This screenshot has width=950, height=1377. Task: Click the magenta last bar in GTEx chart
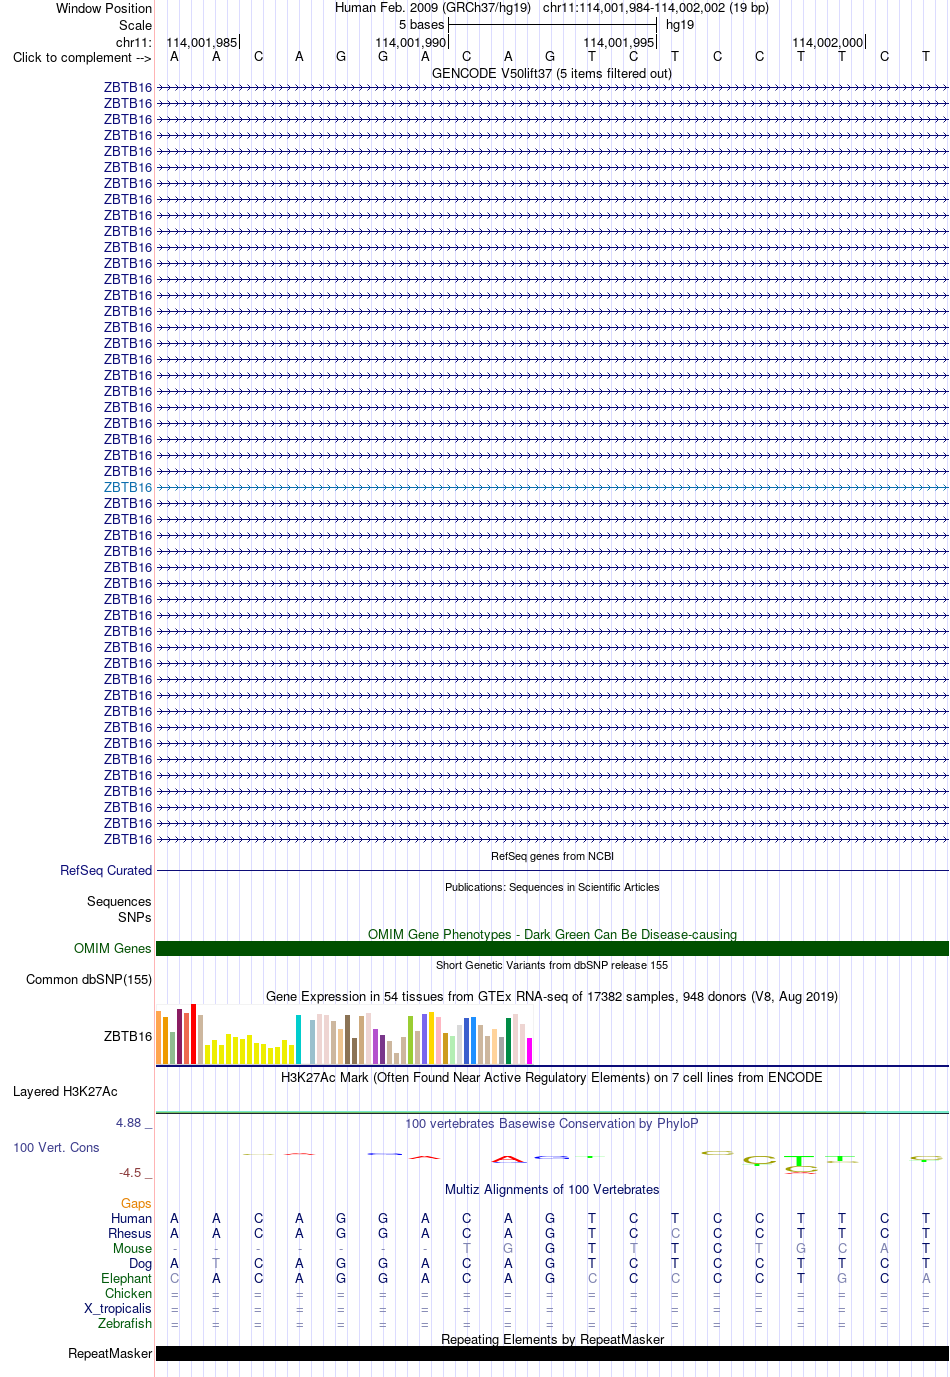[x=529, y=1051]
